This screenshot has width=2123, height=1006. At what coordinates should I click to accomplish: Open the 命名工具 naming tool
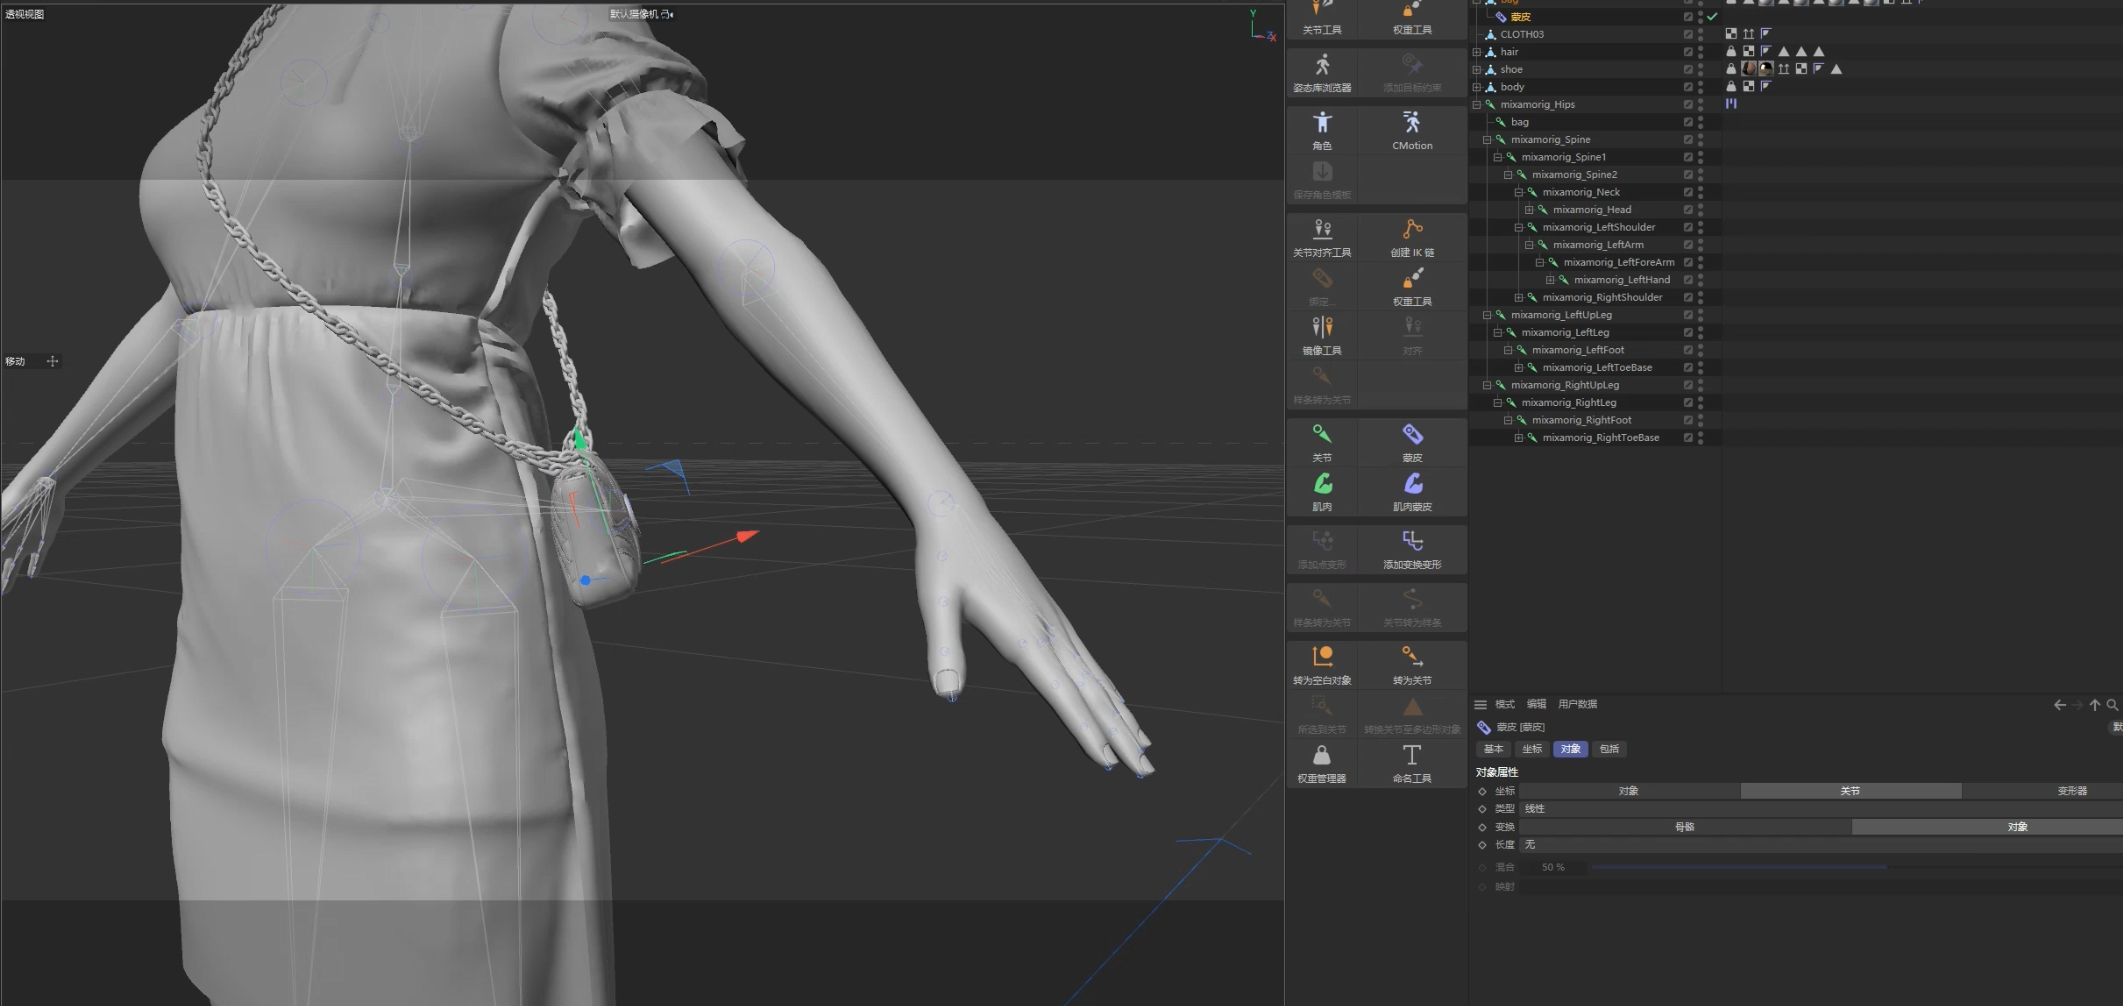pos(1412,764)
